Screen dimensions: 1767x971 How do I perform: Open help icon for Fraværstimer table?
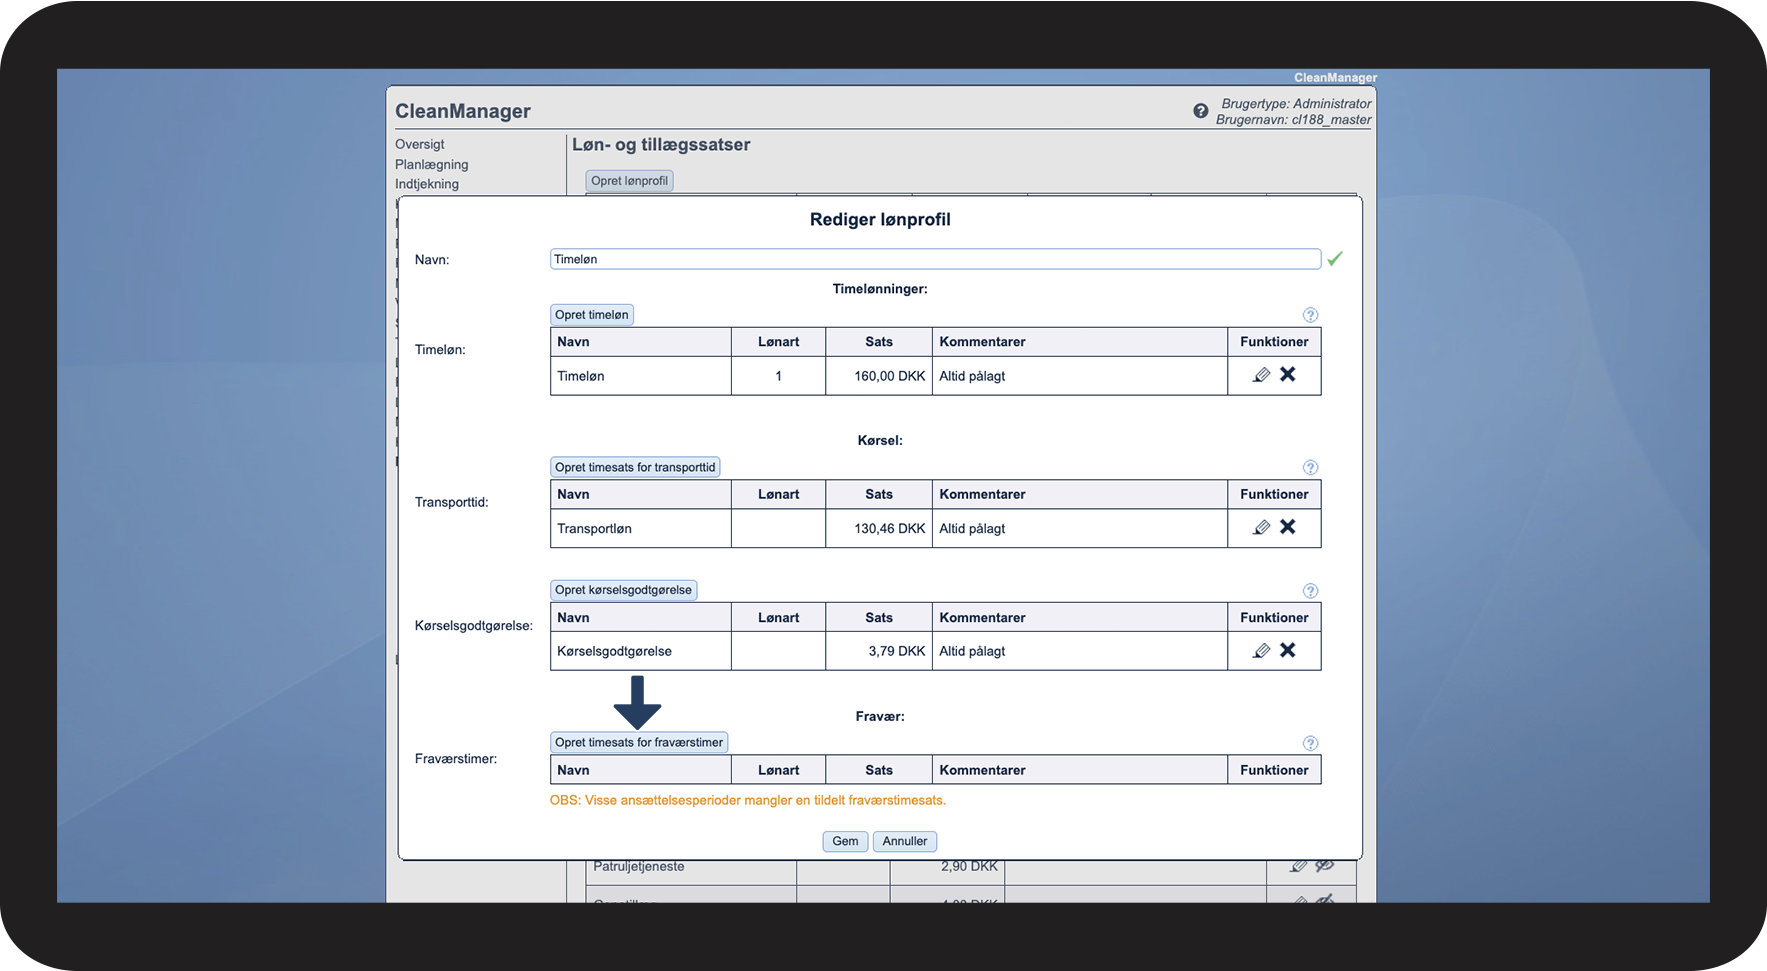click(x=1311, y=744)
